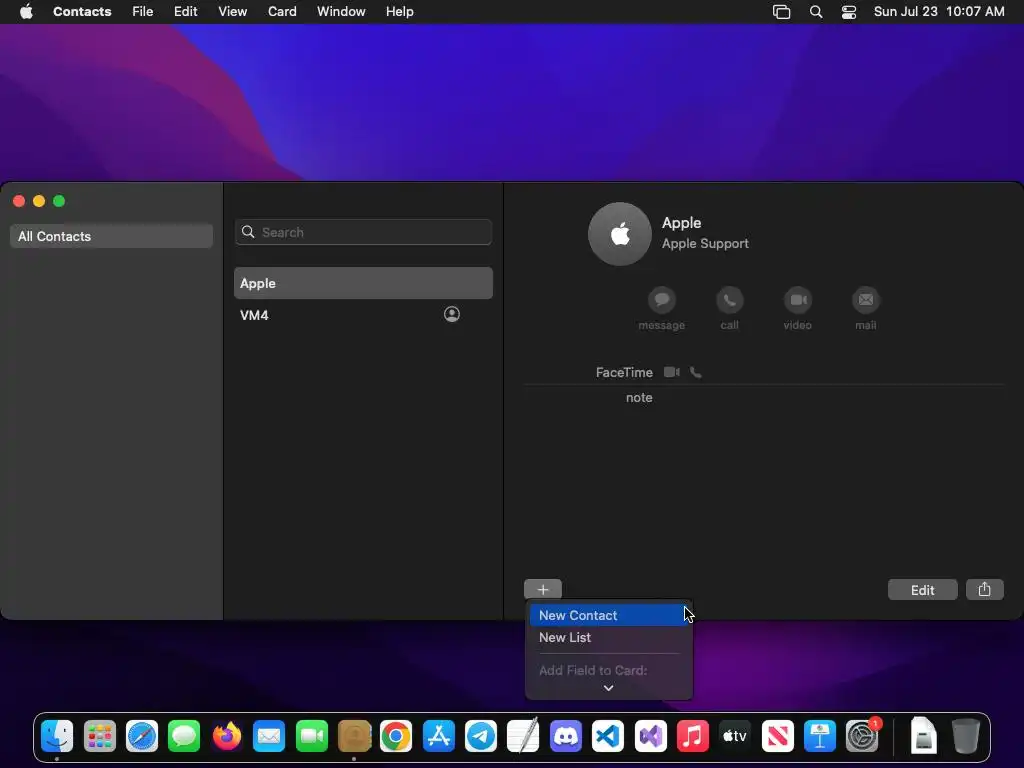Open the Help menu
Viewport: 1024px width, 768px height.
pyautogui.click(x=400, y=12)
